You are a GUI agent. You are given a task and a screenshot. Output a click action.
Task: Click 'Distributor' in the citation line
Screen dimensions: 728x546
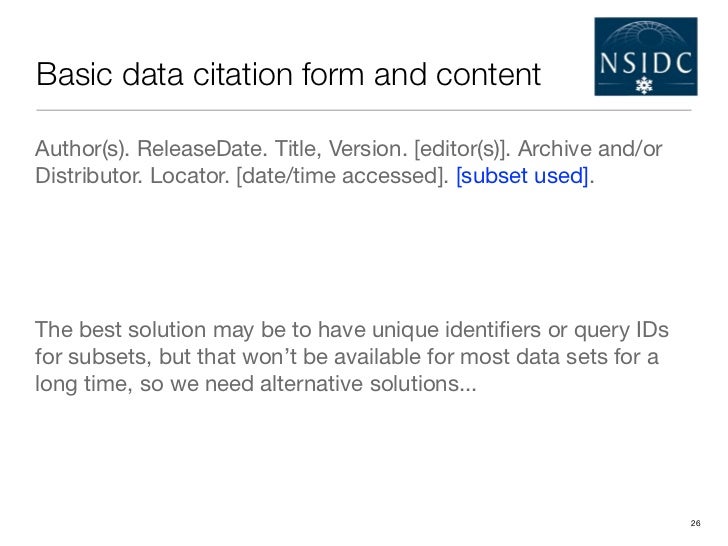[89, 176]
